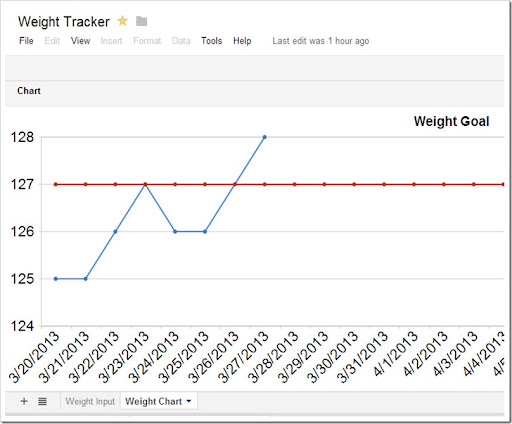
Task: Expand Weight Chart tab dropdown arrow
Action: pos(189,401)
